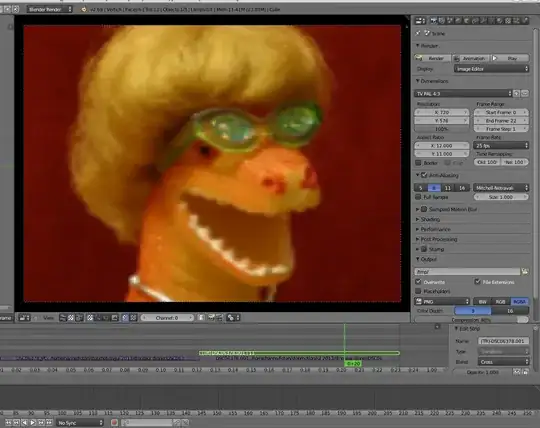This screenshot has height=428, width=540.
Task: Click the Edit Strip Name field
Action: (x=503, y=341)
